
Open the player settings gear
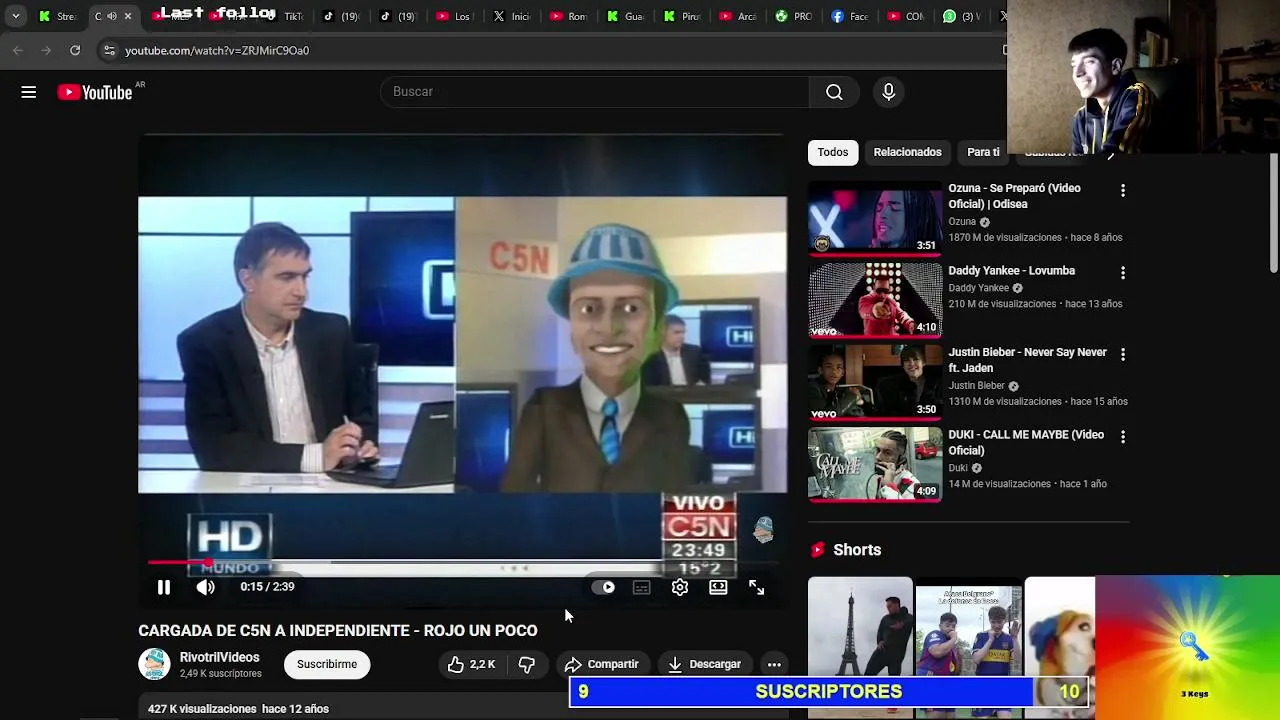pyautogui.click(x=680, y=587)
